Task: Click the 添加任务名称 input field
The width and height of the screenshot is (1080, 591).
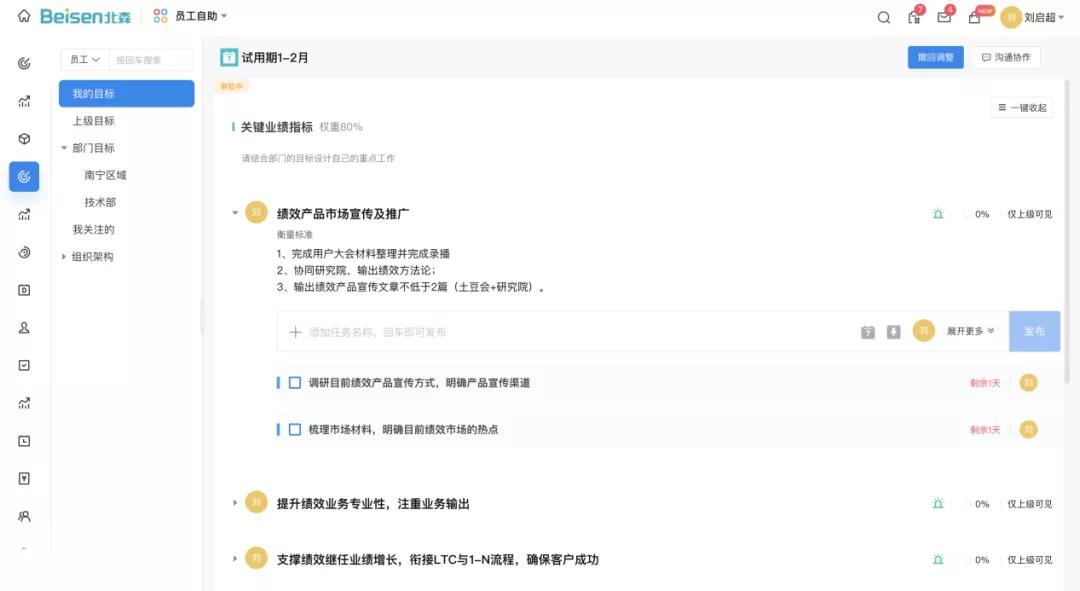Action: [x=450, y=331]
